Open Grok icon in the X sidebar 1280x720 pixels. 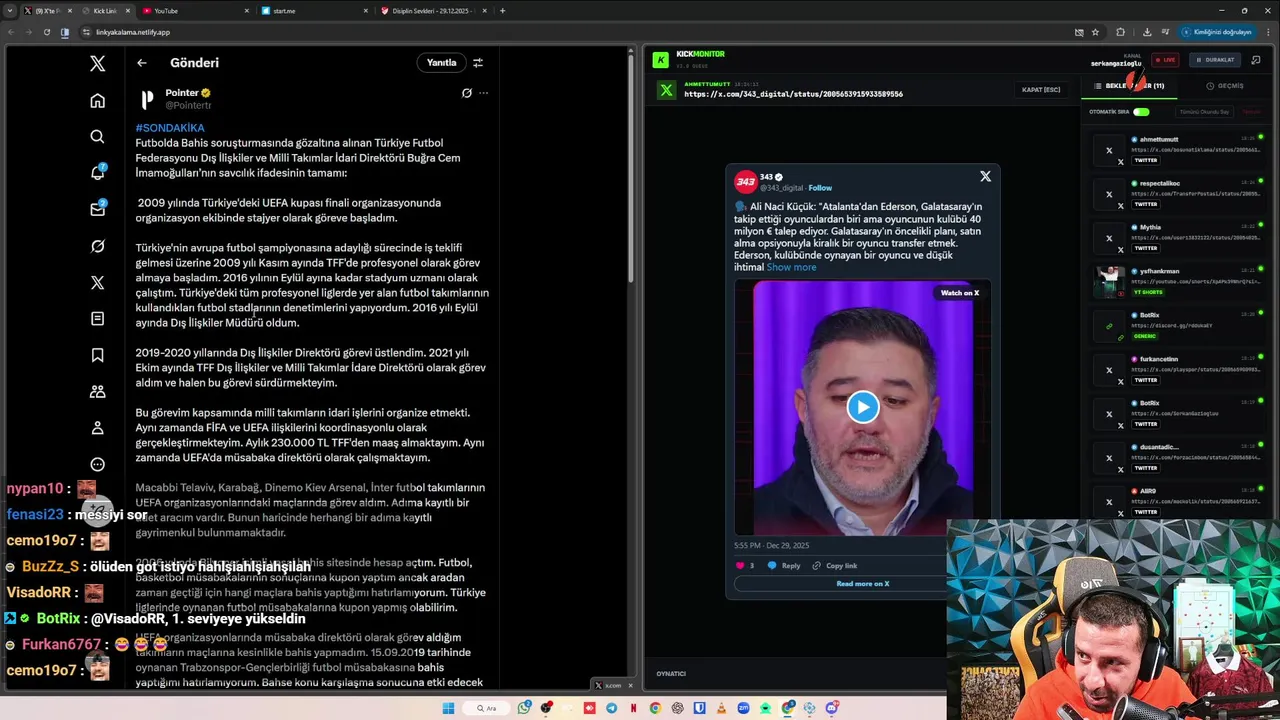(x=97, y=246)
